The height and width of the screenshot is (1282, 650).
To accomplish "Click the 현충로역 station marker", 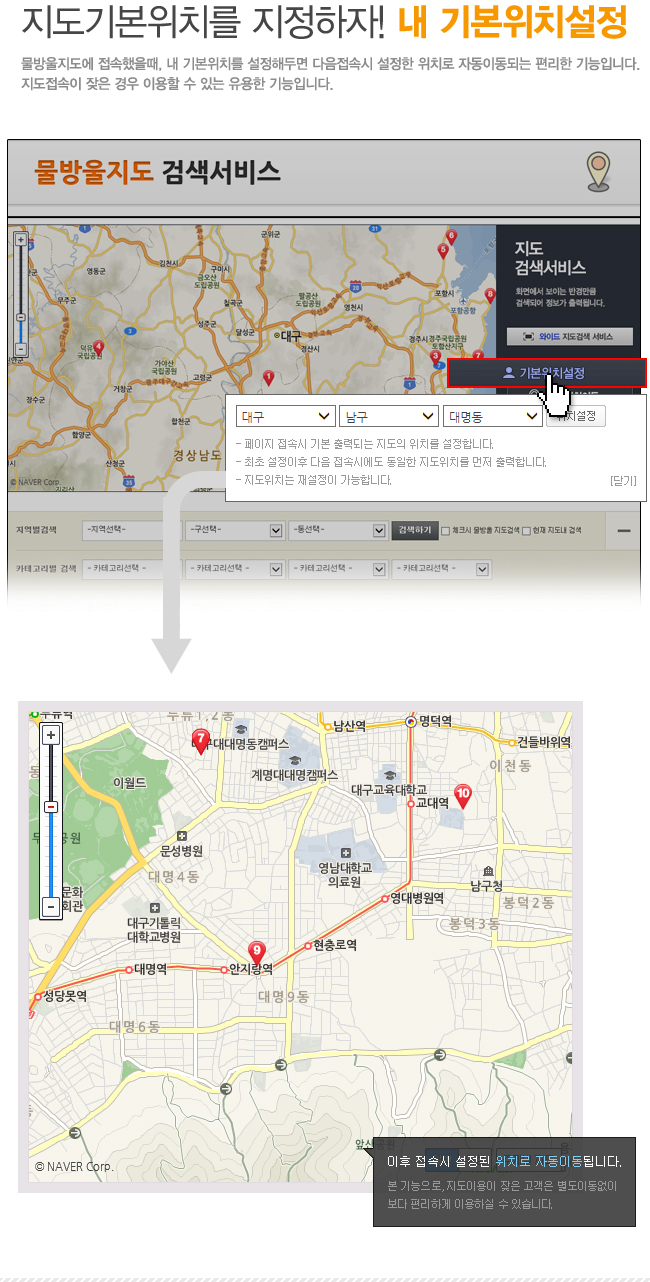I will (307, 945).
